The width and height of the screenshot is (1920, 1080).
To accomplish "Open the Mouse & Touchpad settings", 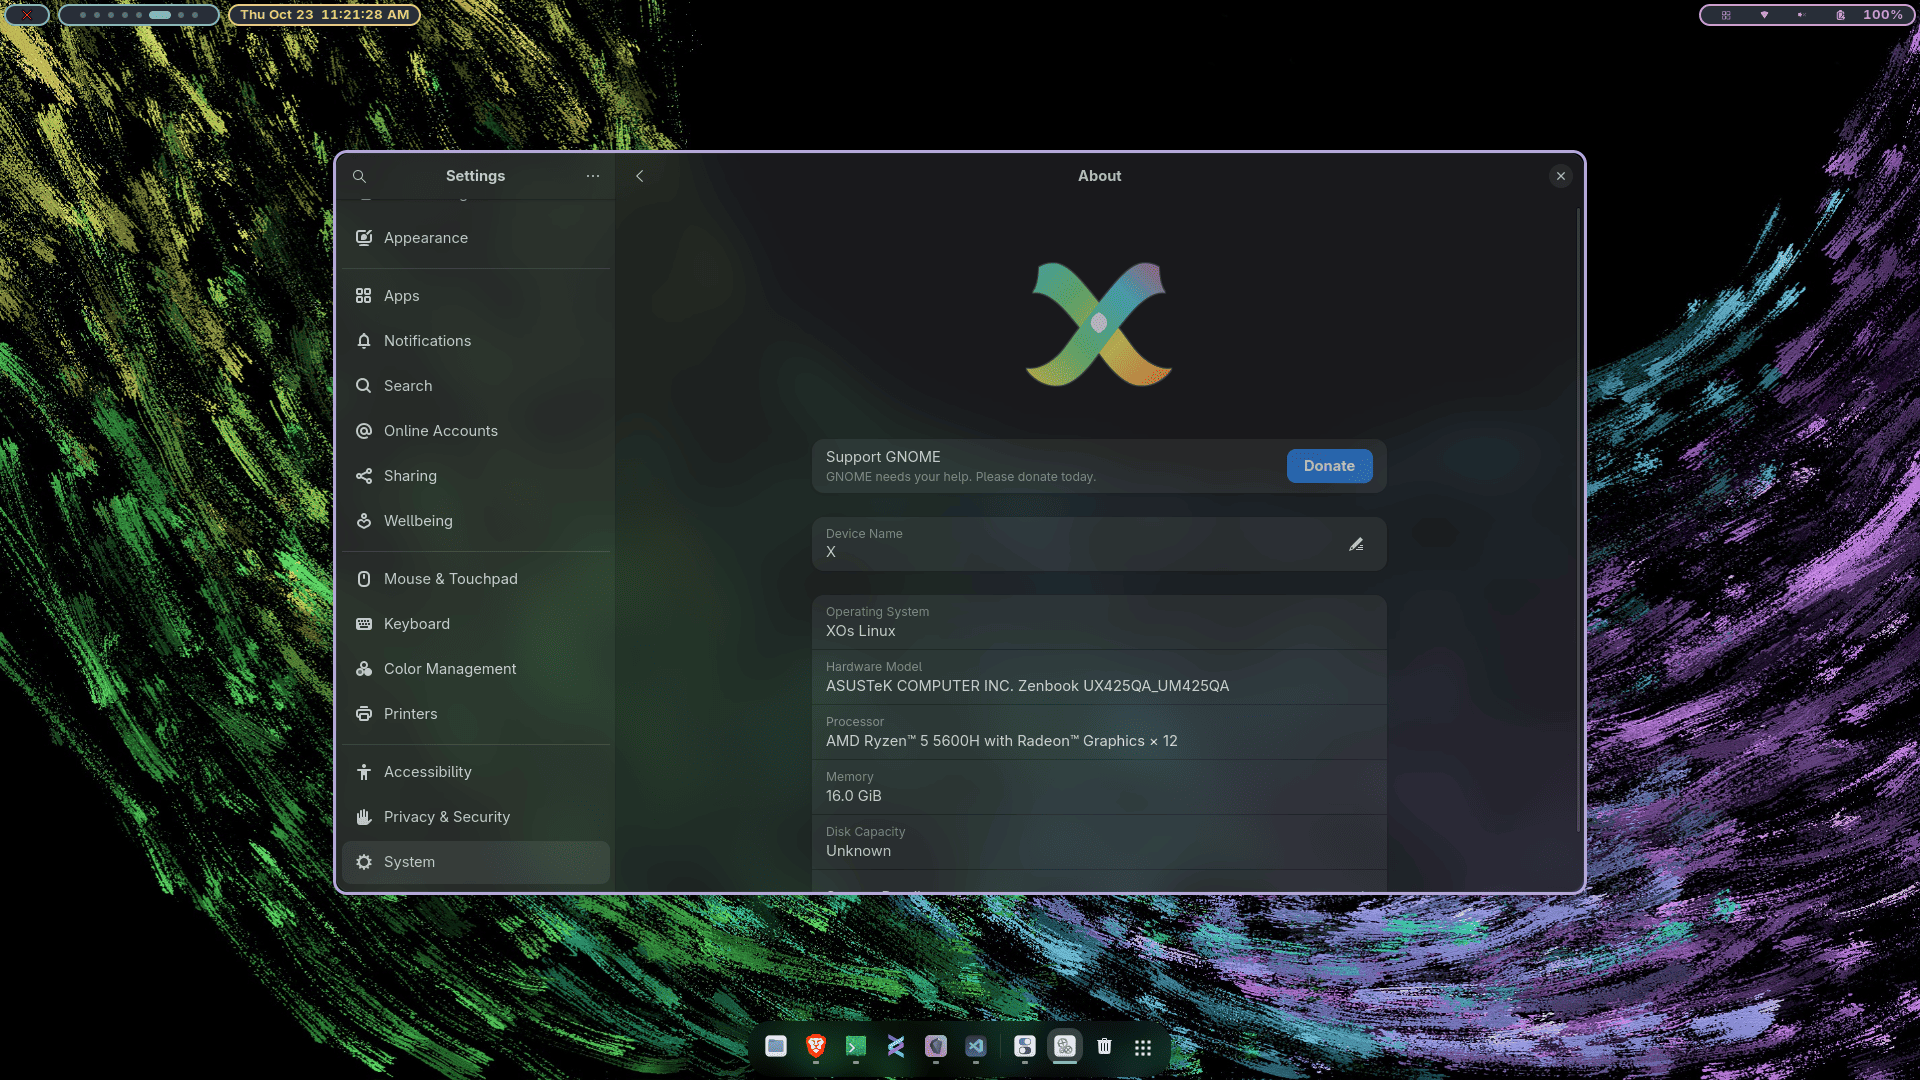I will [x=450, y=578].
